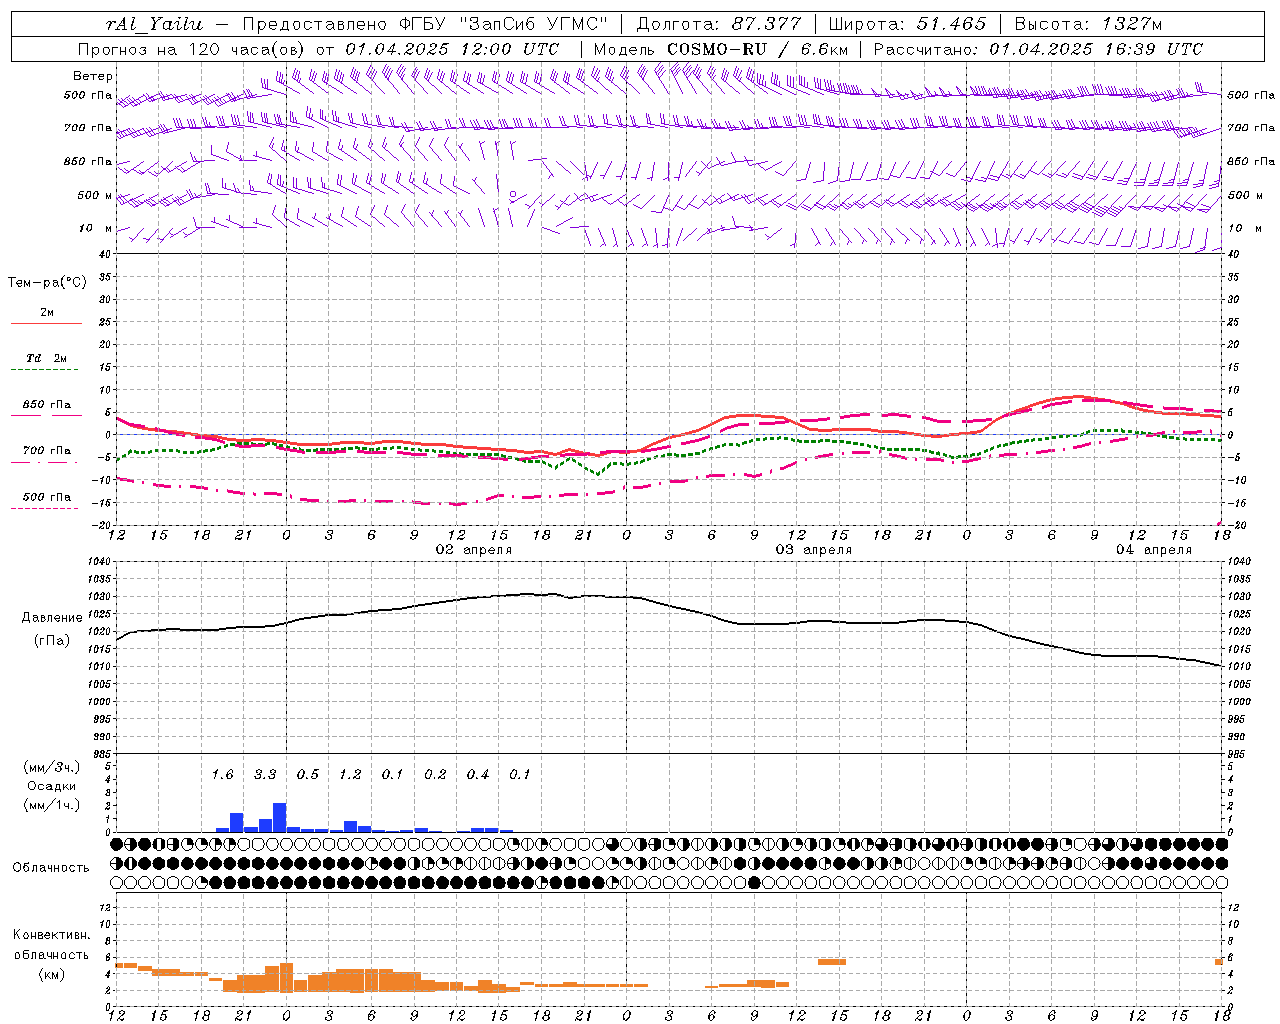The height and width of the screenshot is (1024, 1280).
Task: Click the station name rAl_Yailu
Action: pyautogui.click(x=153, y=24)
